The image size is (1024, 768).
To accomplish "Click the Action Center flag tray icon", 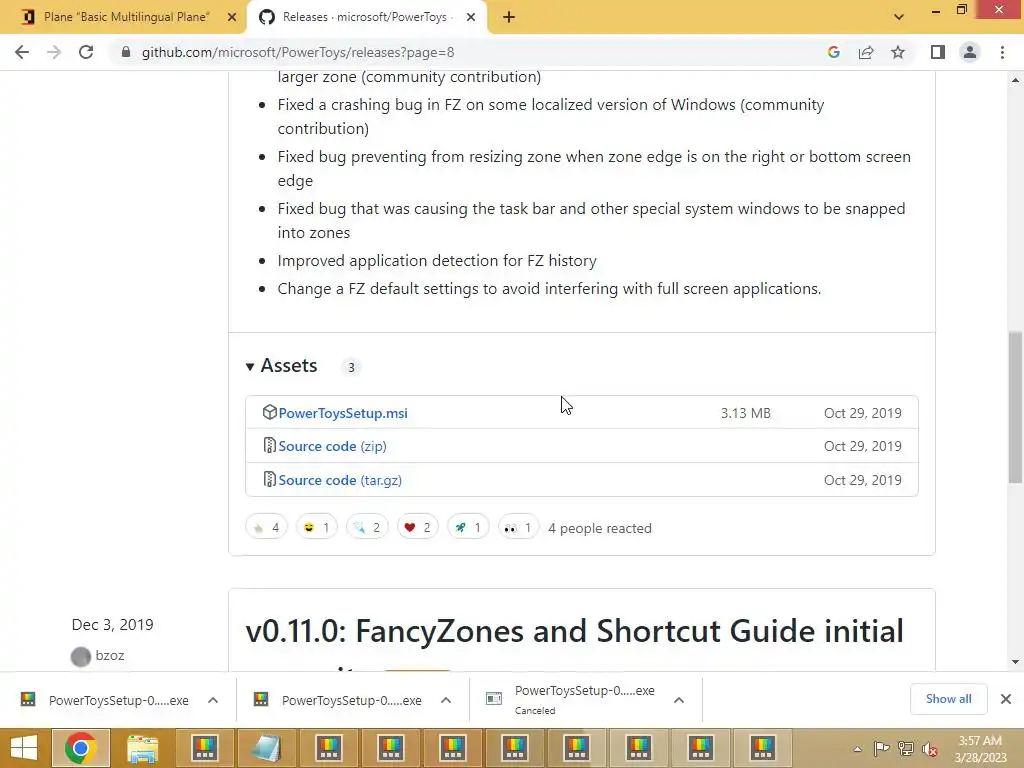I will [882, 749].
